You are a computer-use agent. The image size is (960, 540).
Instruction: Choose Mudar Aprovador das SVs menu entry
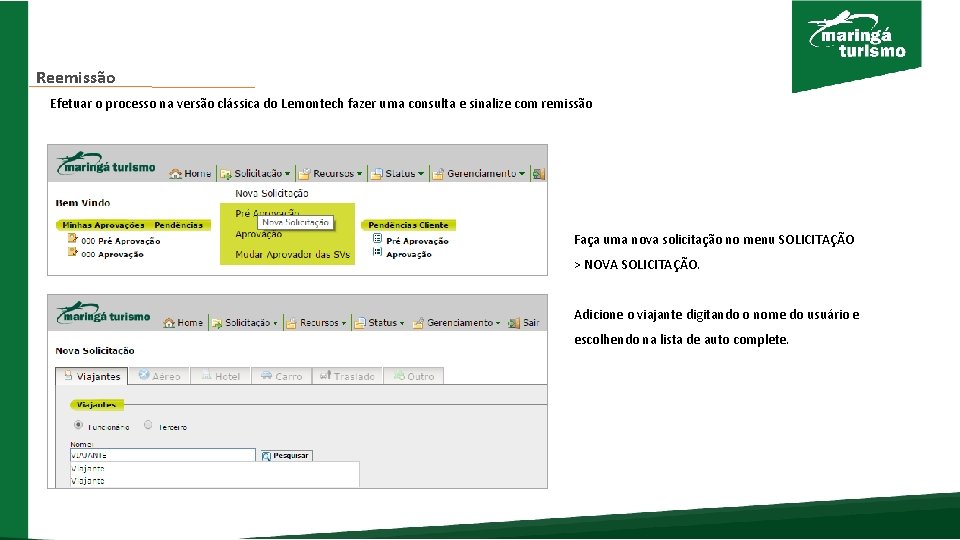pyautogui.click(x=293, y=254)
